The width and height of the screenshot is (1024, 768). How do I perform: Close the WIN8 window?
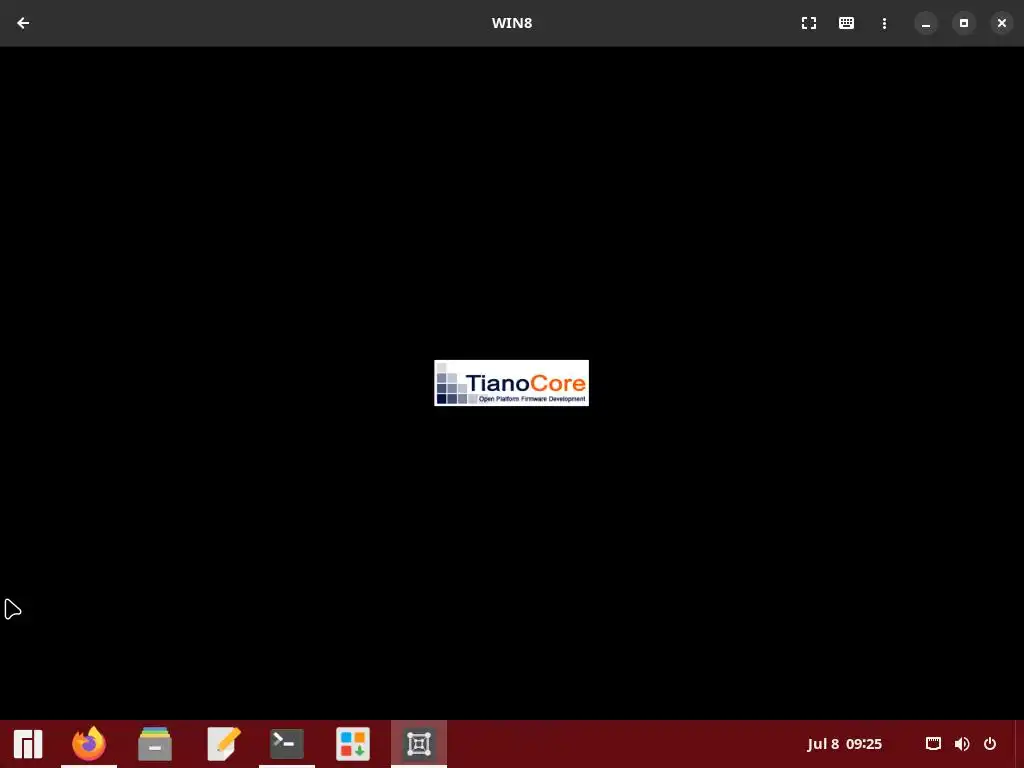click(1002, 23)
